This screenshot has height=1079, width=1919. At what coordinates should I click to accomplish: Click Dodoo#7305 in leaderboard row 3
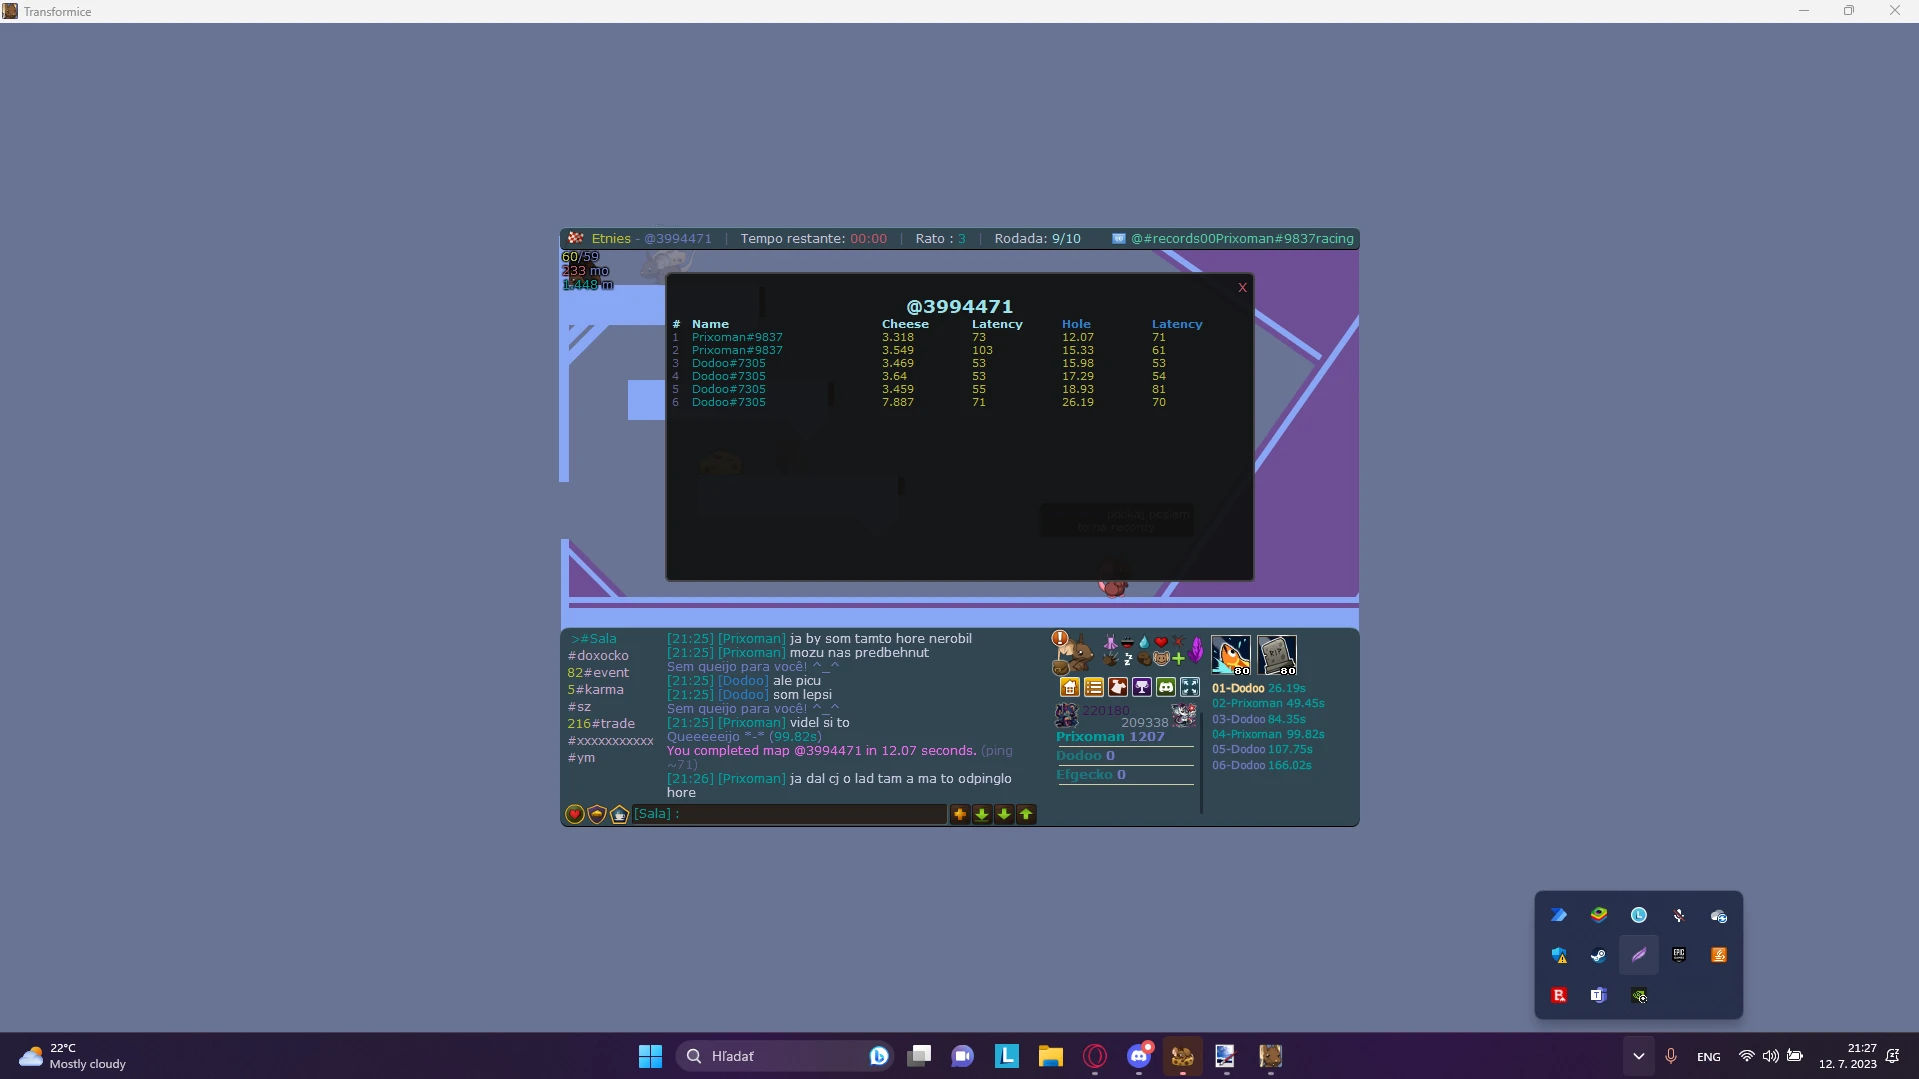tap(729, 364)
